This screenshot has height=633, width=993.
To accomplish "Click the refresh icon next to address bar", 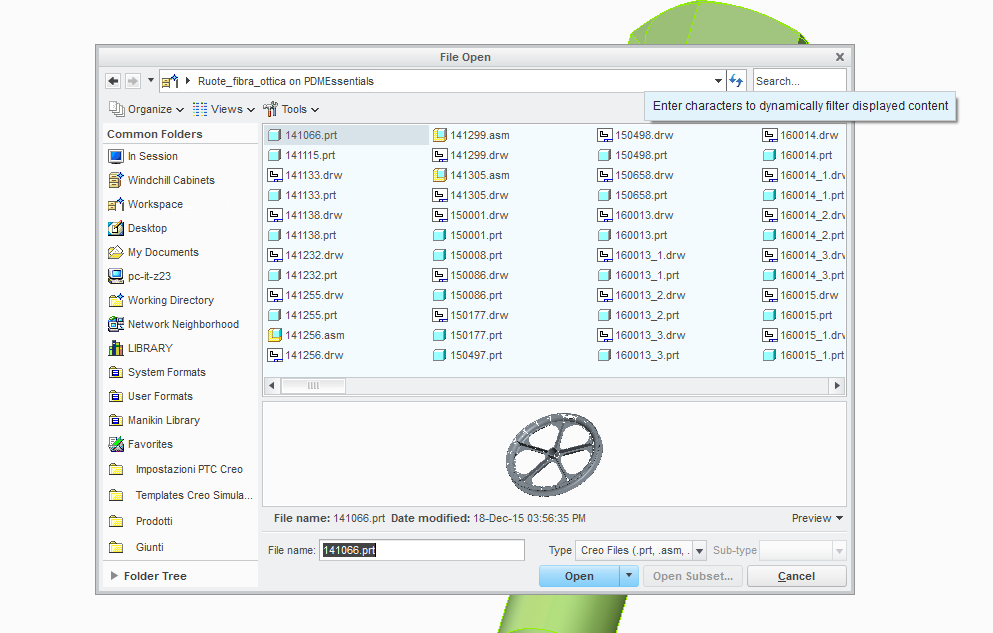I will click(736, 80).
